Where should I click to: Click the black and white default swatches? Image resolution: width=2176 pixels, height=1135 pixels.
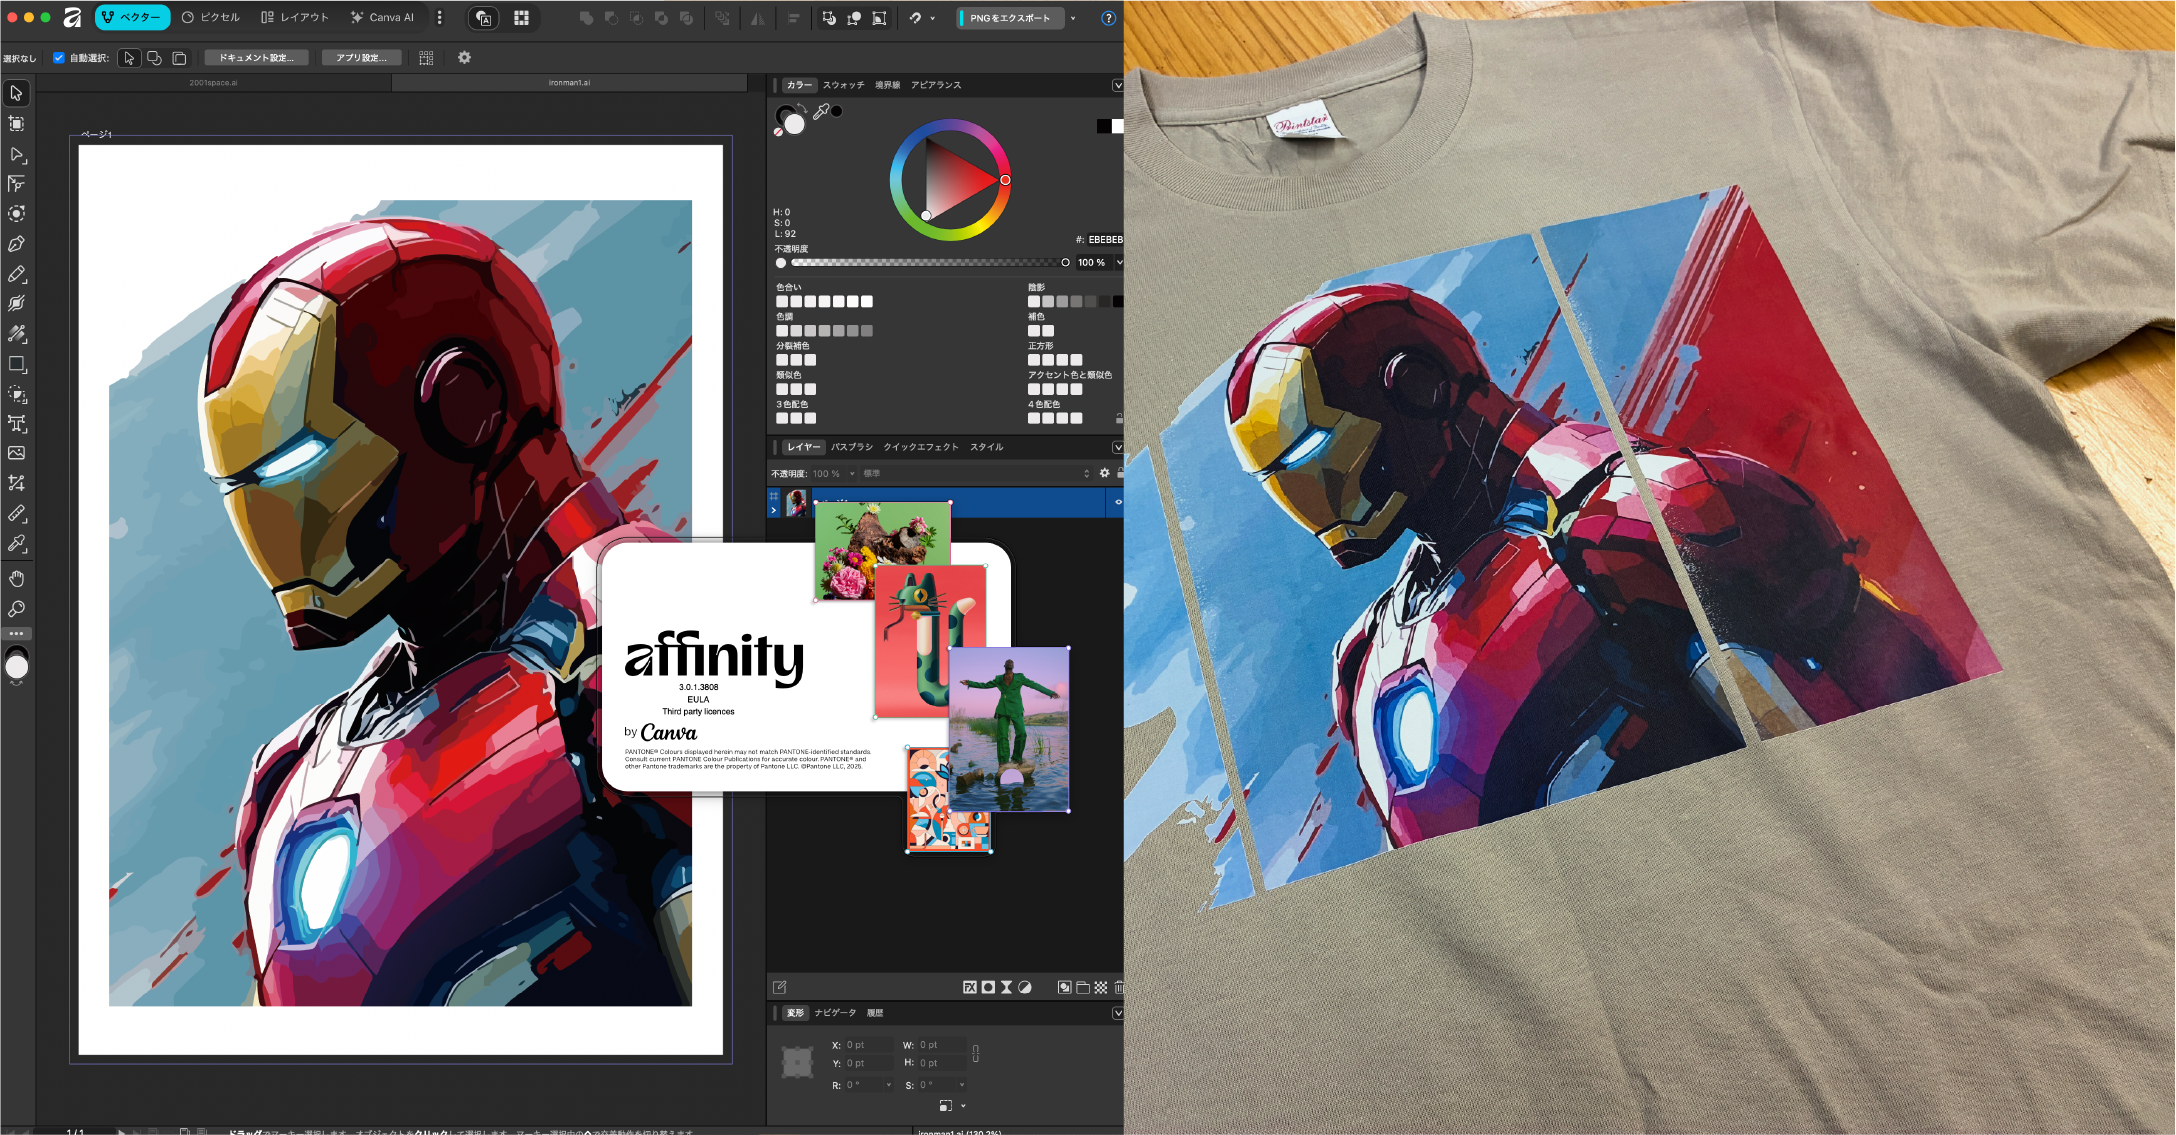pyautogui.click(x=1109, y=126)
